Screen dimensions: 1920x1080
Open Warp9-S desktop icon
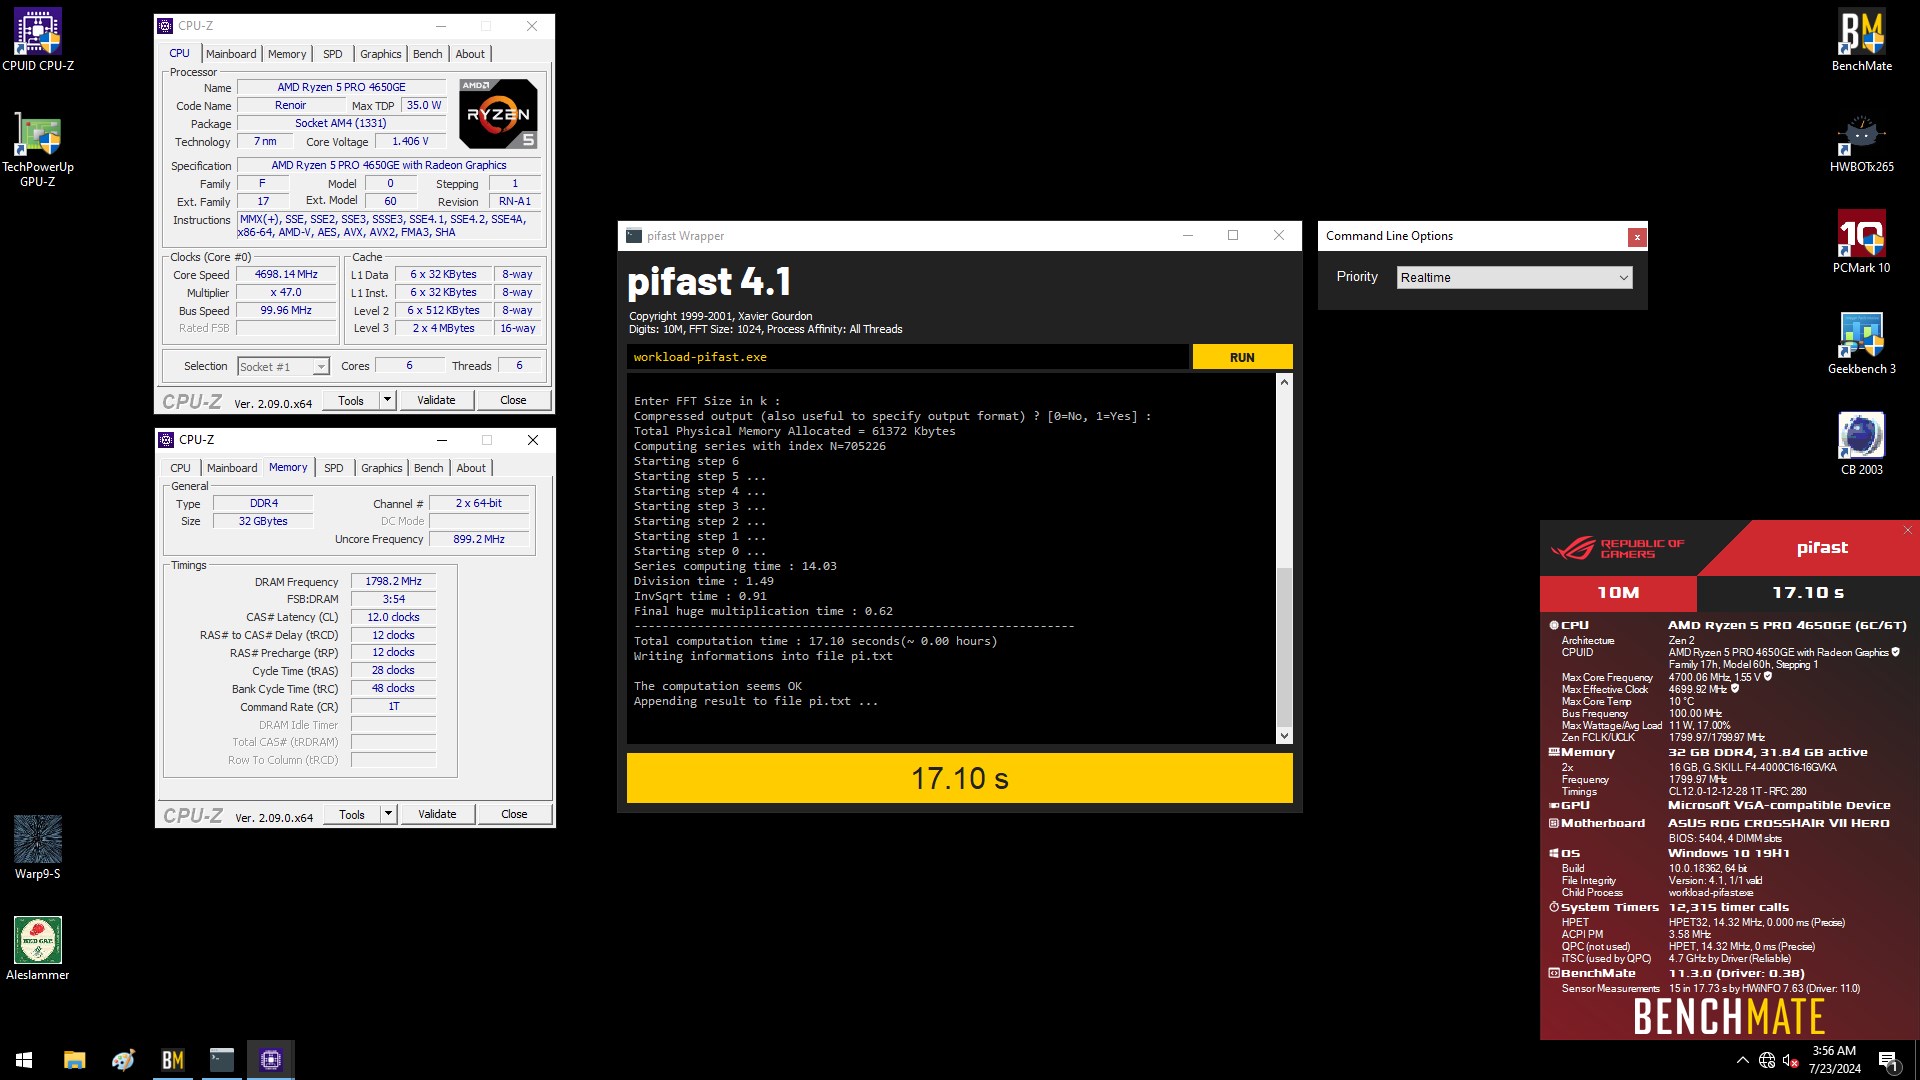[38, 848]
